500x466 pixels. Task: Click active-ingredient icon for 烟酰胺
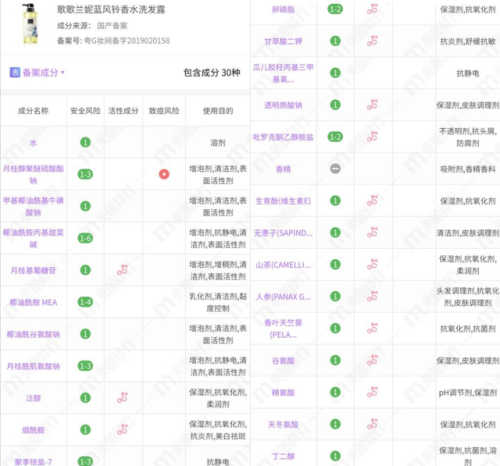122,429
